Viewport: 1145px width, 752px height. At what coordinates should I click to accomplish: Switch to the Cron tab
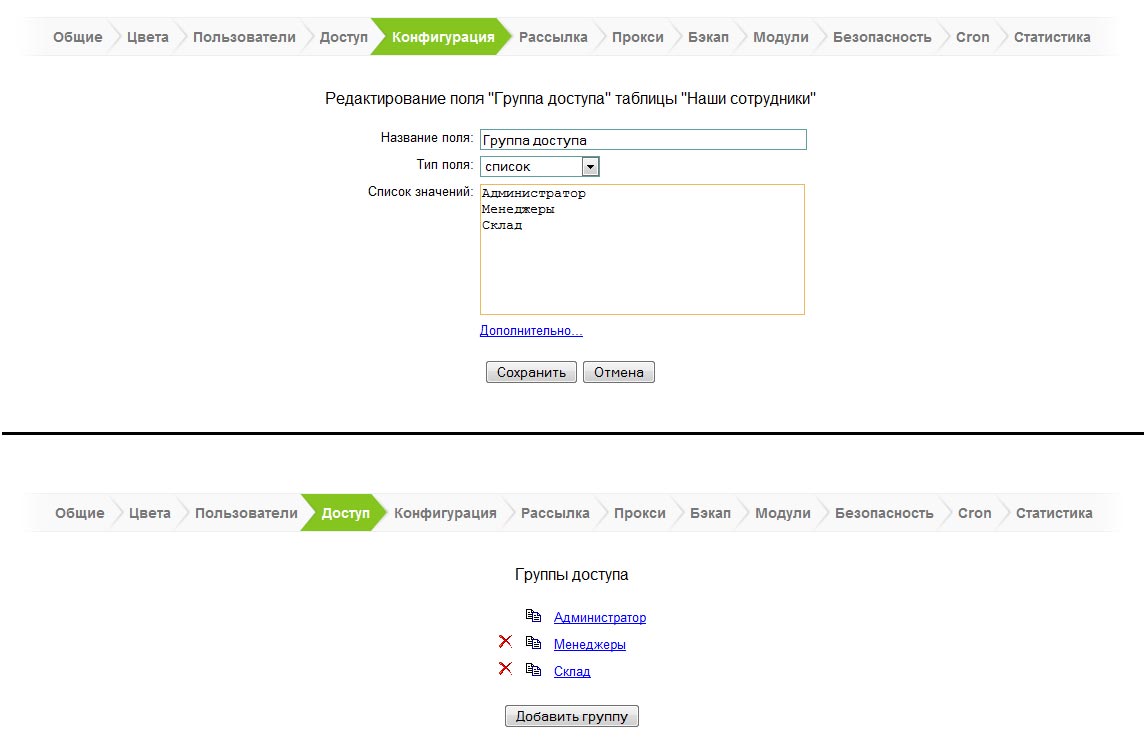coord(968,36)
